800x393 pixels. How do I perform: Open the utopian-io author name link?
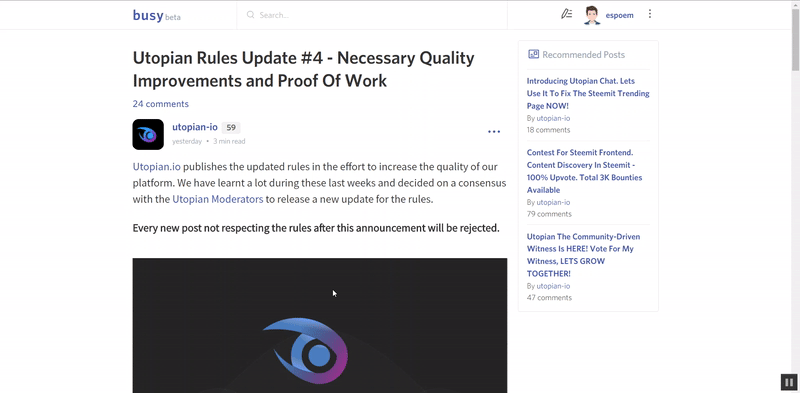(x=195, y=127)
